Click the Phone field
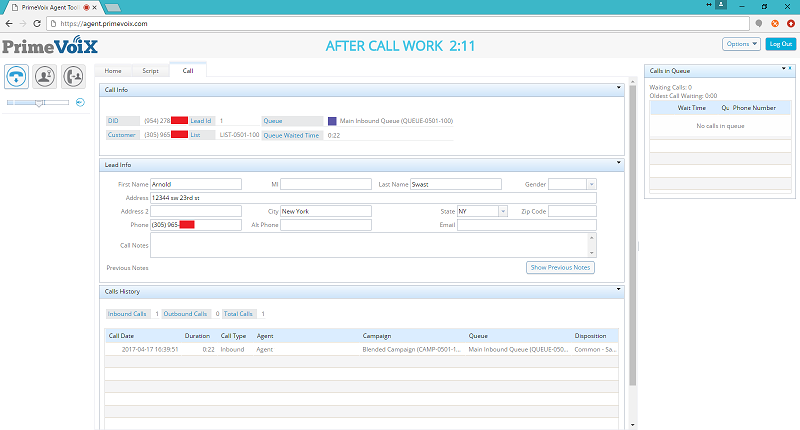Image resolution: width=800 pixels, height=430 pixels. [x=196, y=225]
